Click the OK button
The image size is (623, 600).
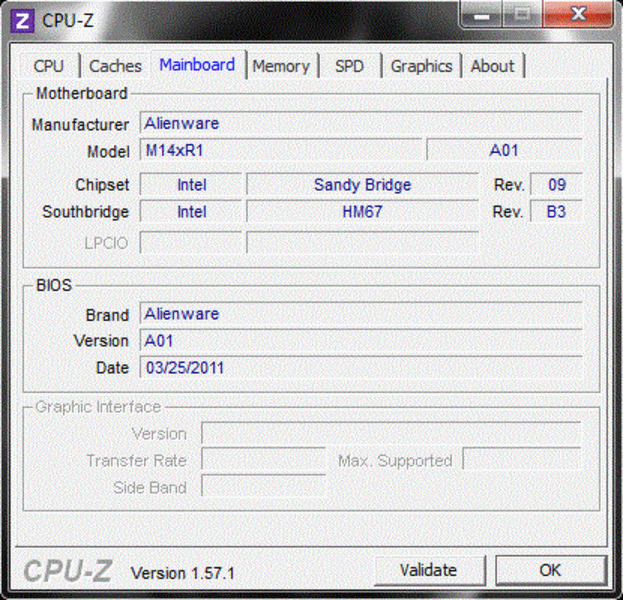coord(551,570)
